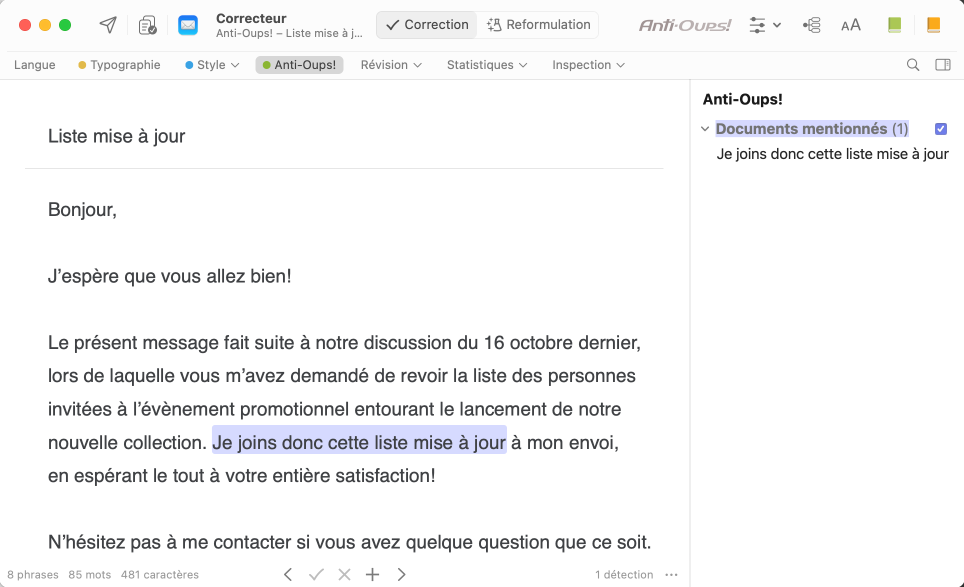Click the text size AA icon
The image size is (964, 587).
tap(850, 25)
